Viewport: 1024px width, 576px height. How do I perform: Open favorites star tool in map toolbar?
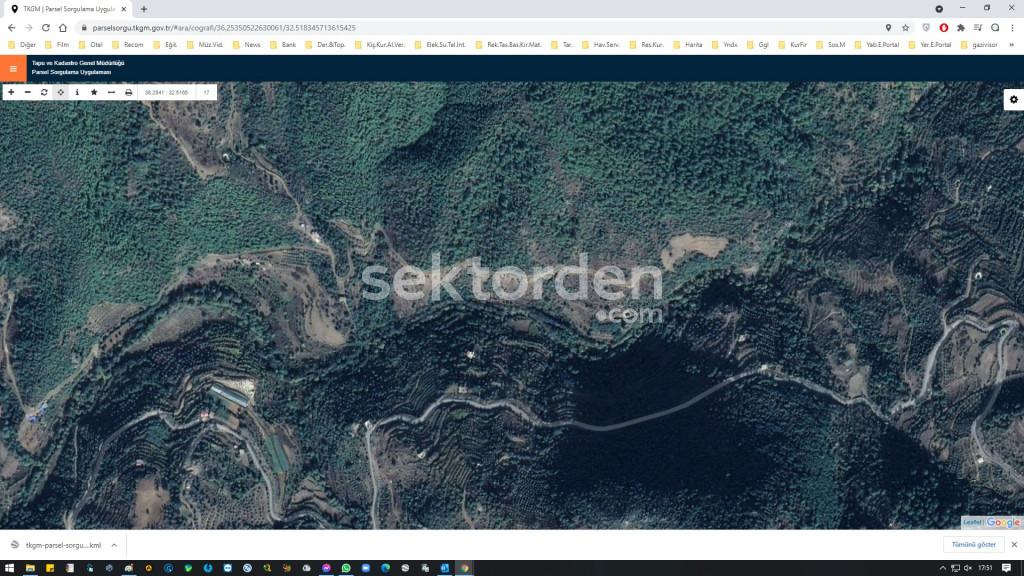pos(94,92)
